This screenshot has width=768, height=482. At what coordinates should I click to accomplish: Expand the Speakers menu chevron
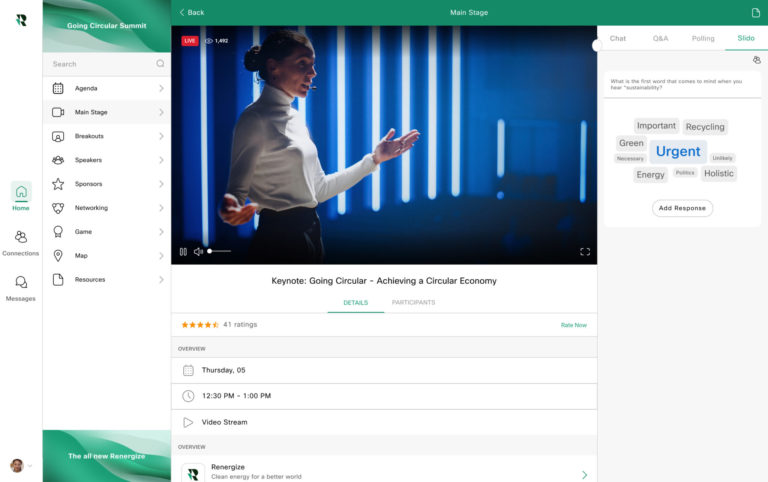point(161,160)
